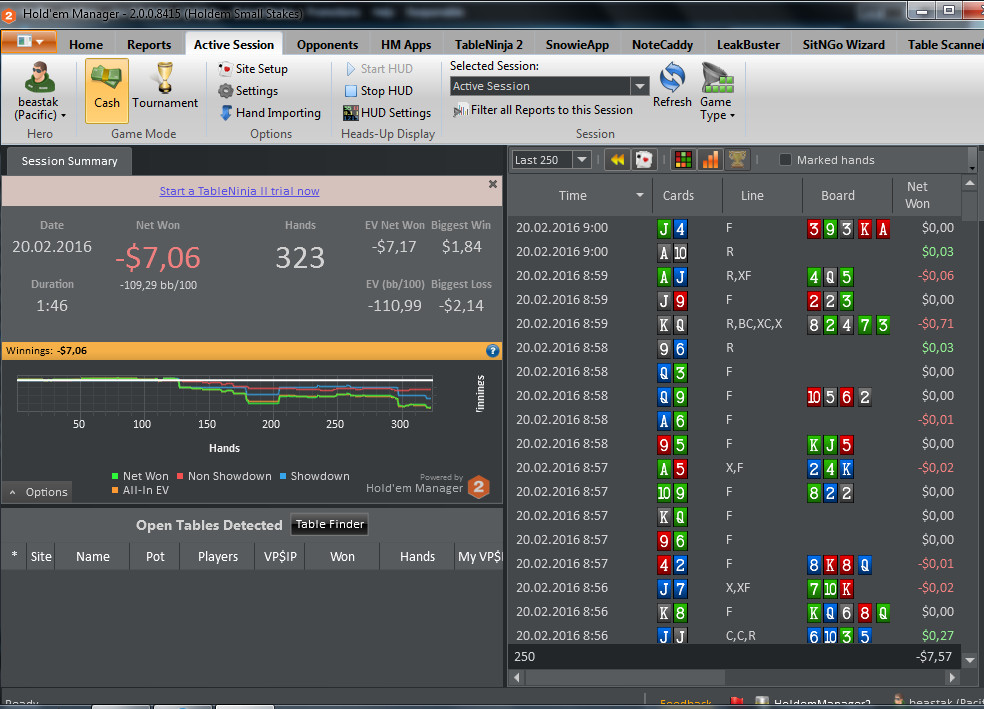Screen dimensions: 984x709
Task: Click the hand list vertical scrollbar up arrow
Action: 970,183
